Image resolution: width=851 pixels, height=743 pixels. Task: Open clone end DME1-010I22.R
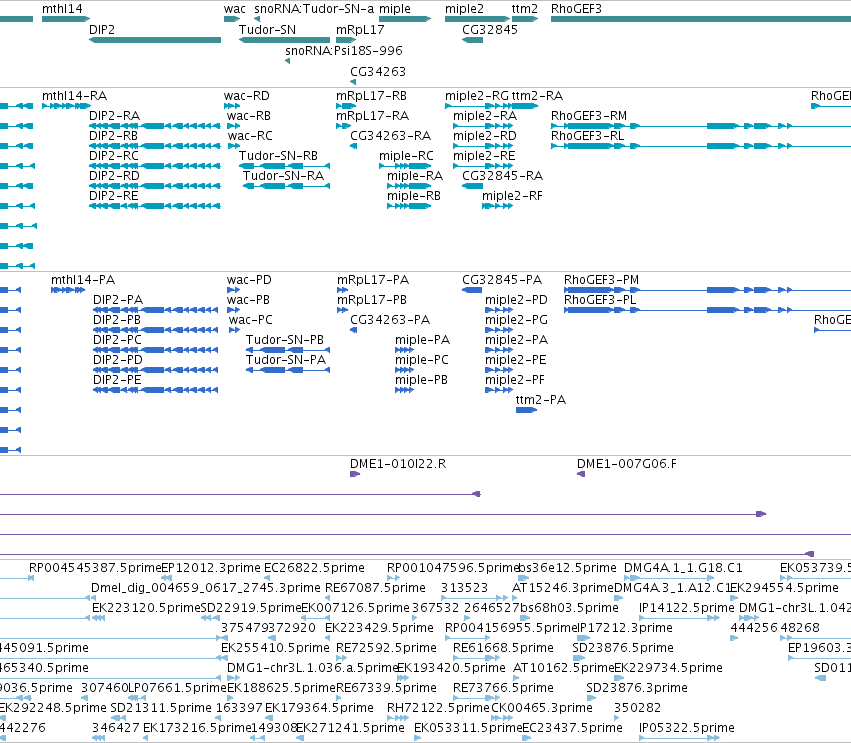coord(355,474)
